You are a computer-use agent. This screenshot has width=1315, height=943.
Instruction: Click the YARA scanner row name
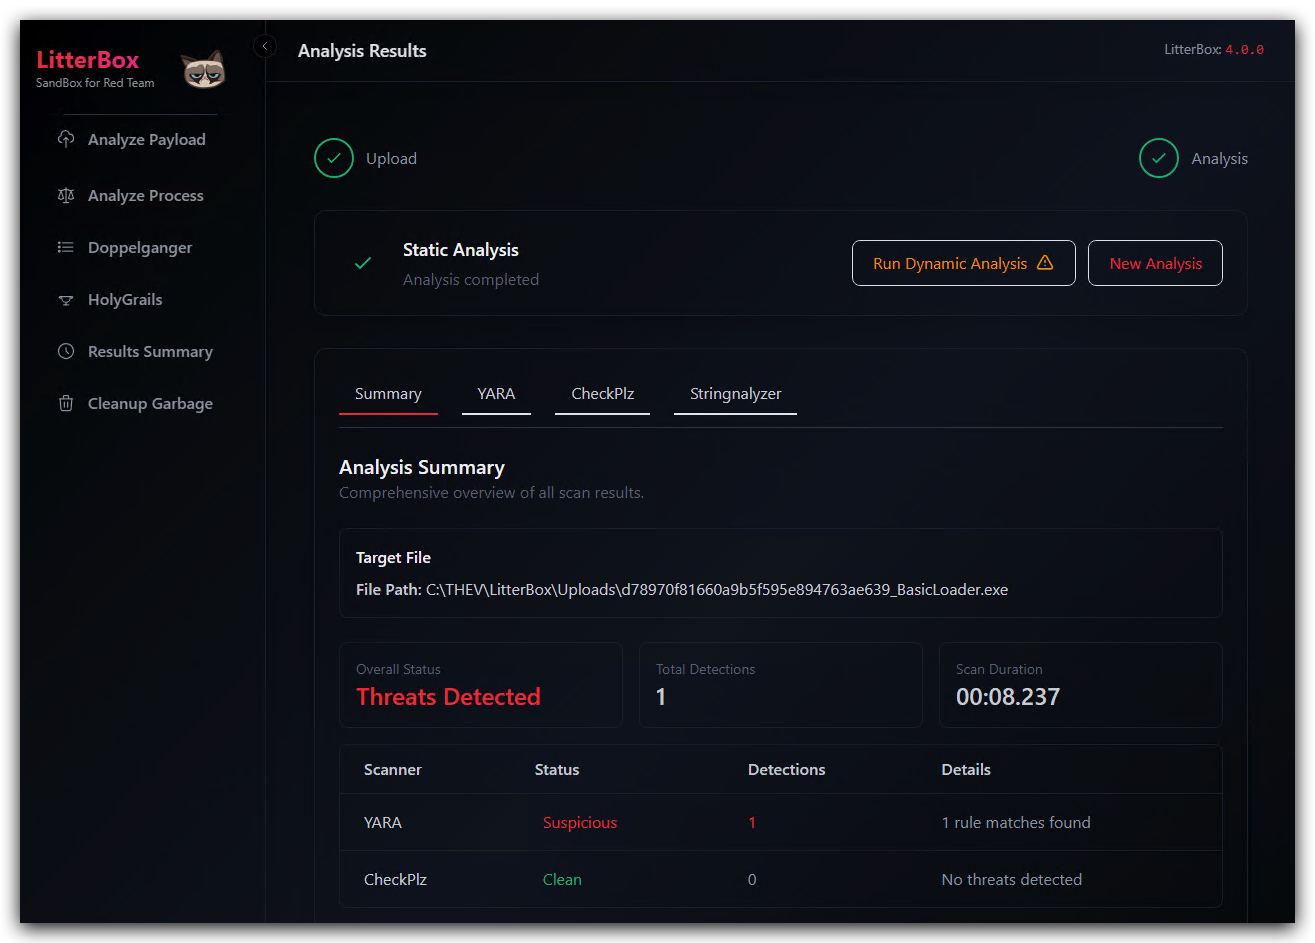pos(383,823)
